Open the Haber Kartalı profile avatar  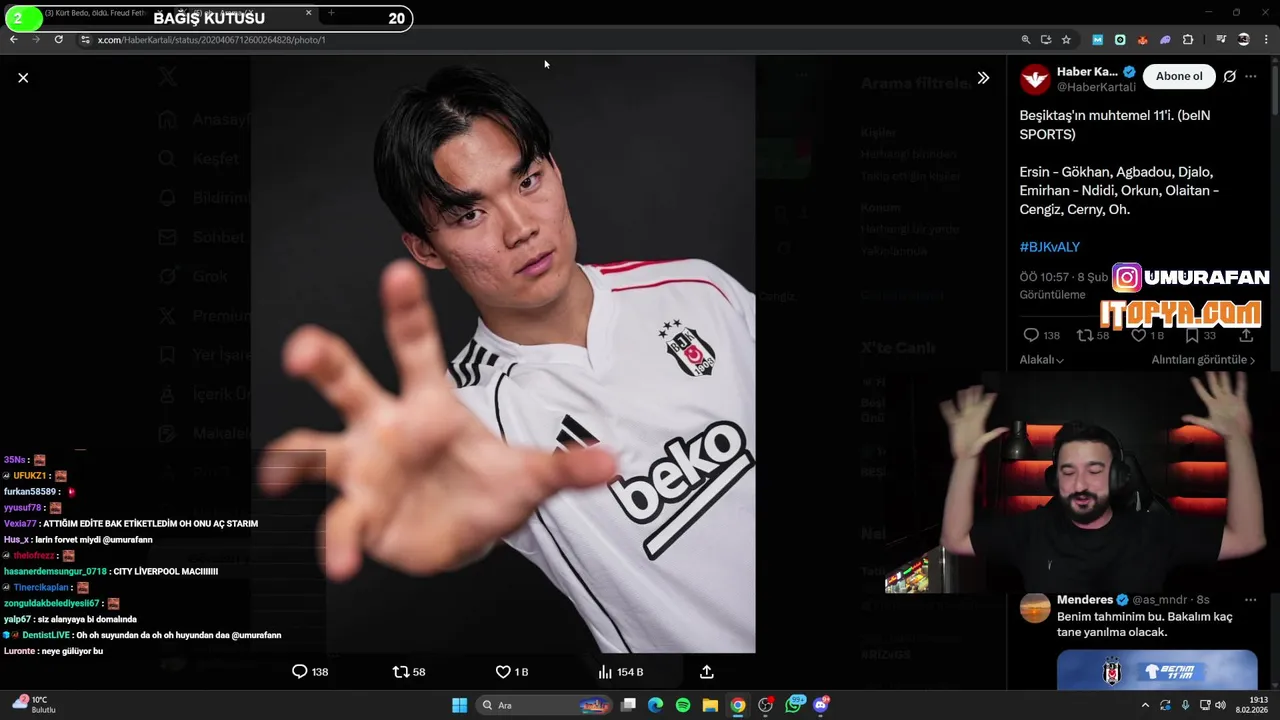coord(1035,79)
